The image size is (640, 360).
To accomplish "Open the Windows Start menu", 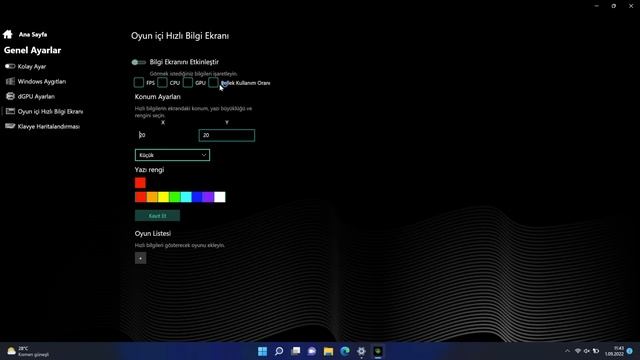I will [x=262, y=351].
